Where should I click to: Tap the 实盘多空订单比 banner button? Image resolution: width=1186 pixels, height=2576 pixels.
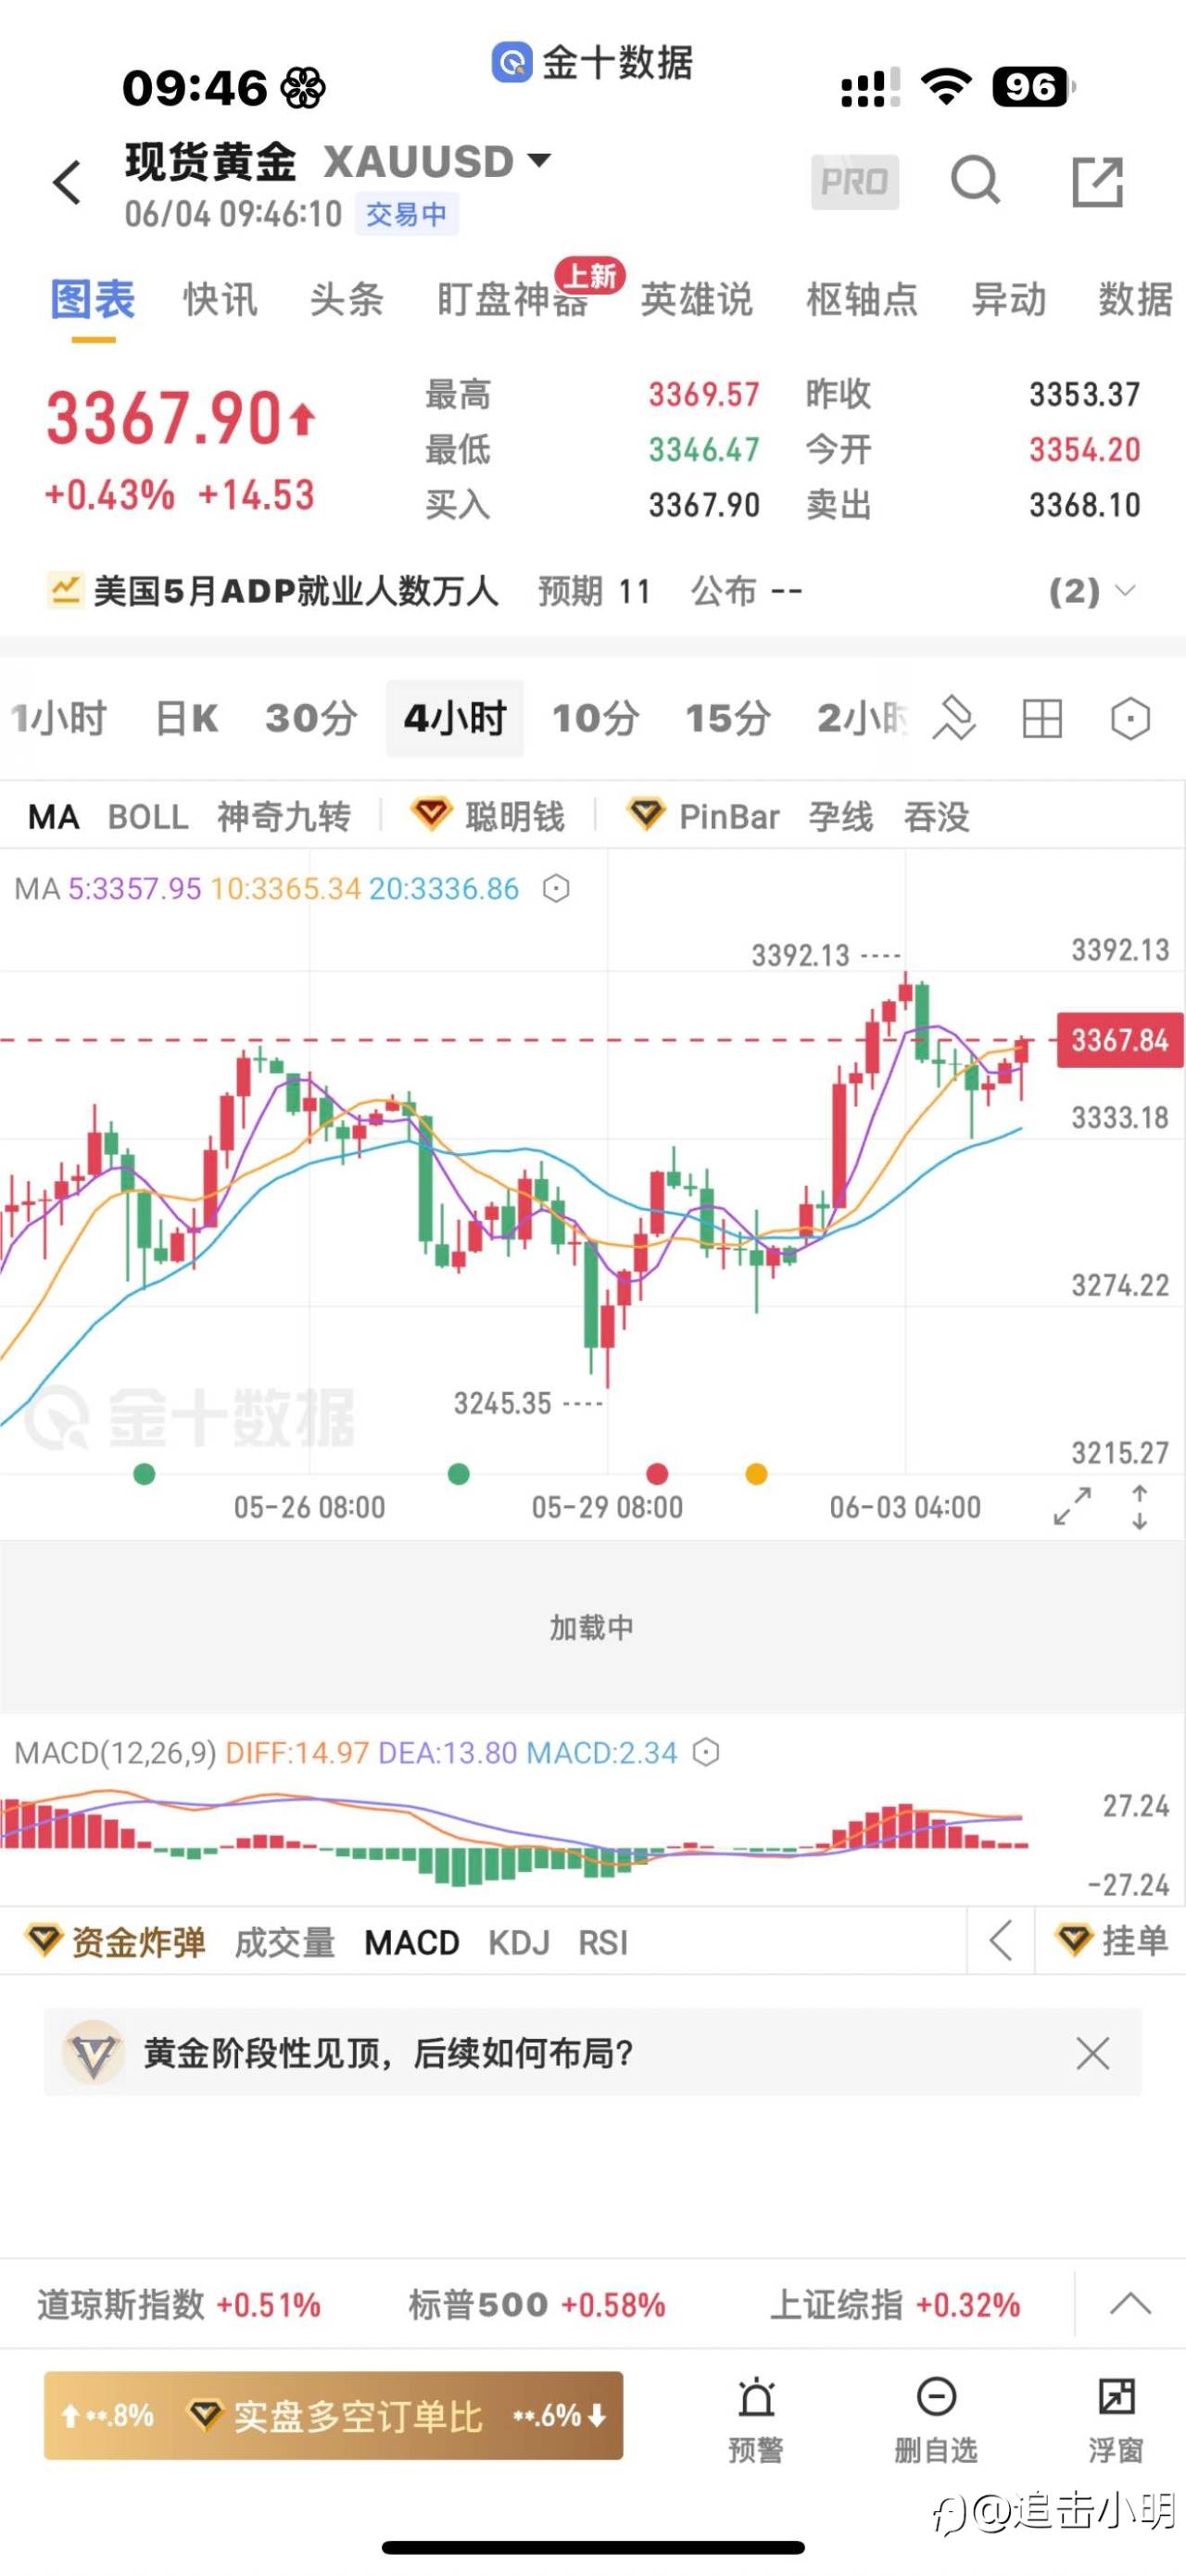click(x=333, y=2415)
